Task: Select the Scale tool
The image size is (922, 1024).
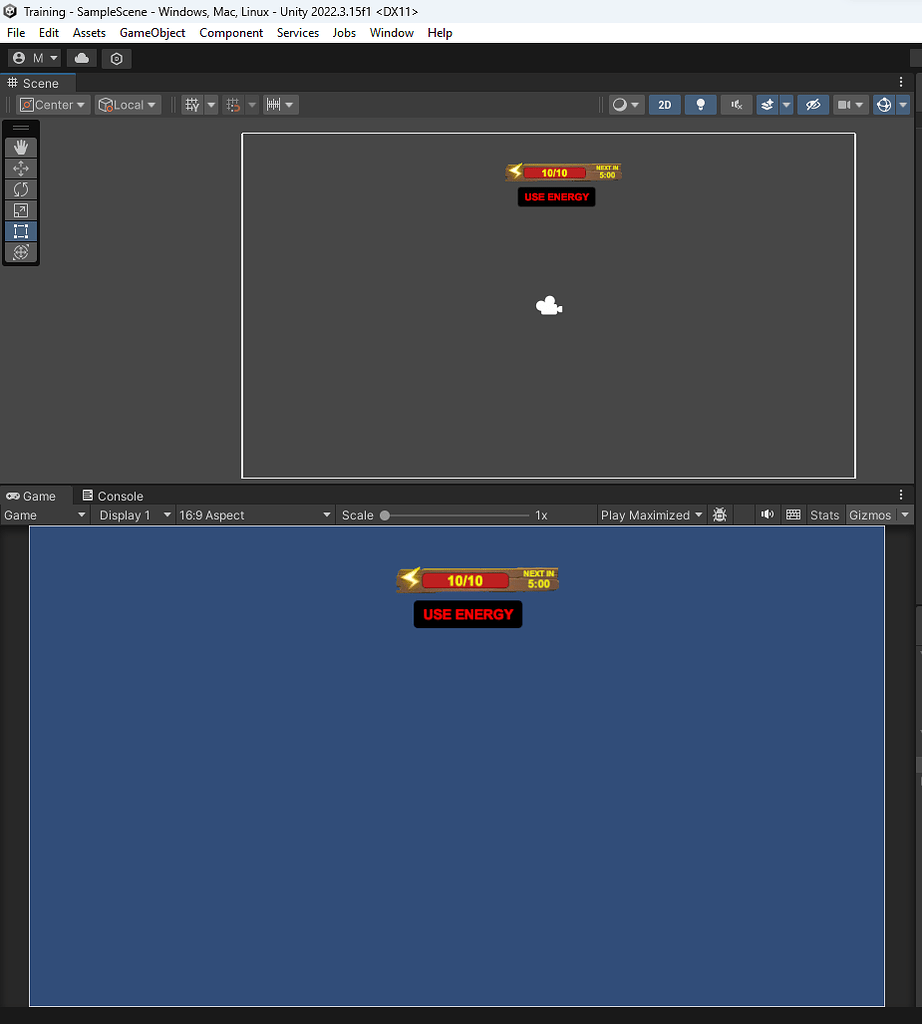Action: pos(20,210)
